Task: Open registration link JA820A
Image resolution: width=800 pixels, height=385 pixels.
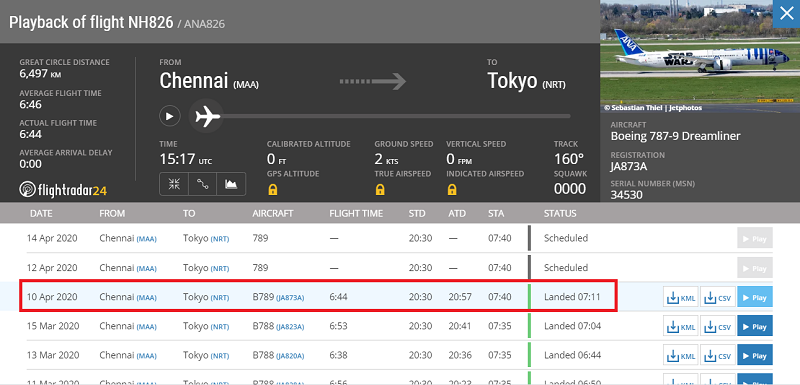Action: pos(290,356)
